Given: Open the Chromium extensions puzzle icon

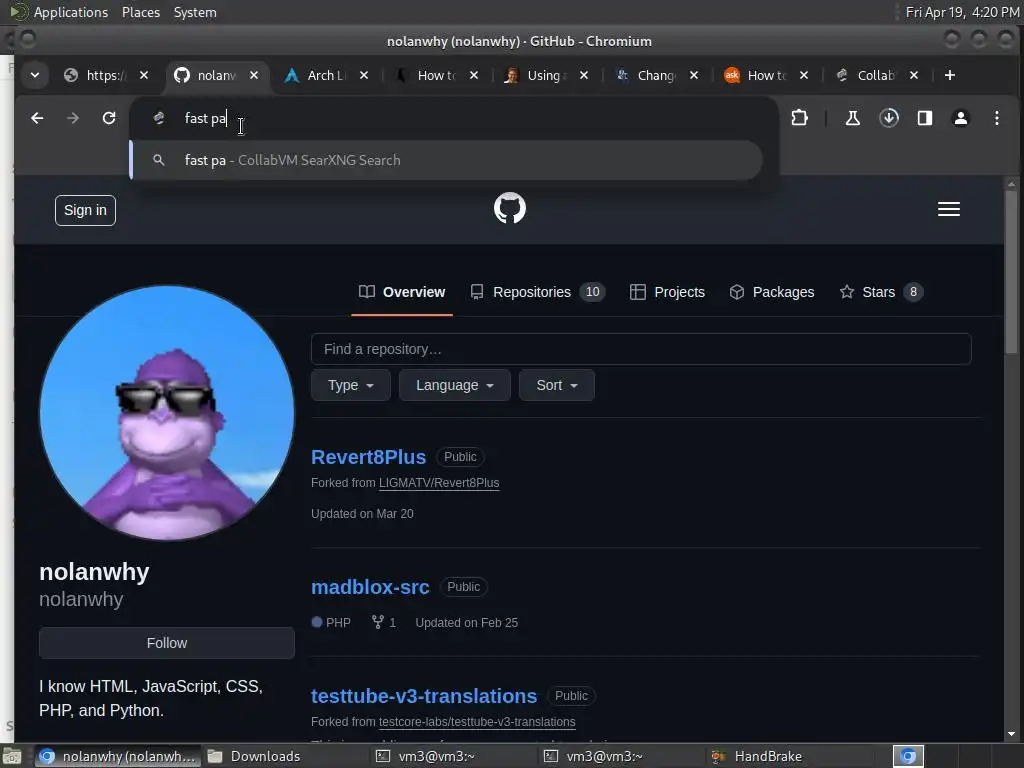Looking at the screenshot, I should (x=799, y=118).
